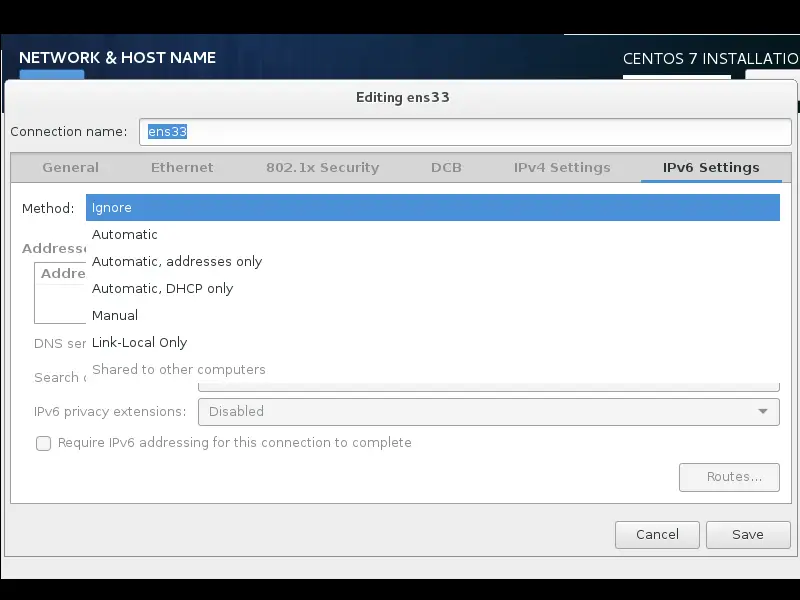Viewport: 800px width, 600px height.
Task: Select Shared to other computers option
Action: point(433,369)
